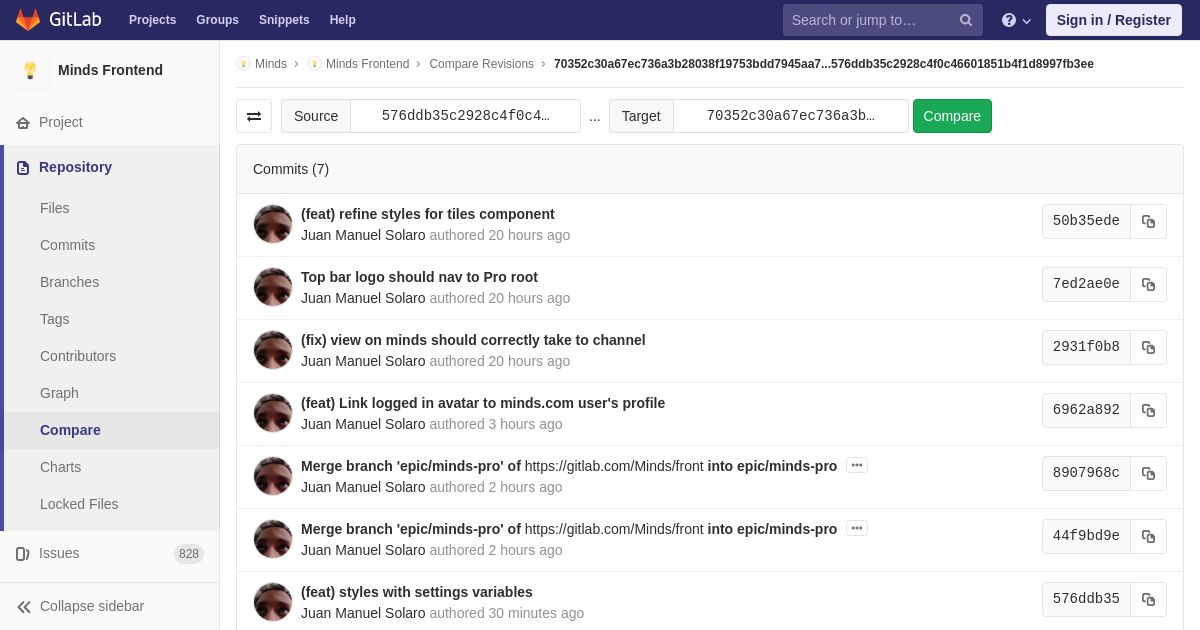Open the Target revision dropdown
The image size is (1200, 630).
click(790, 116)
